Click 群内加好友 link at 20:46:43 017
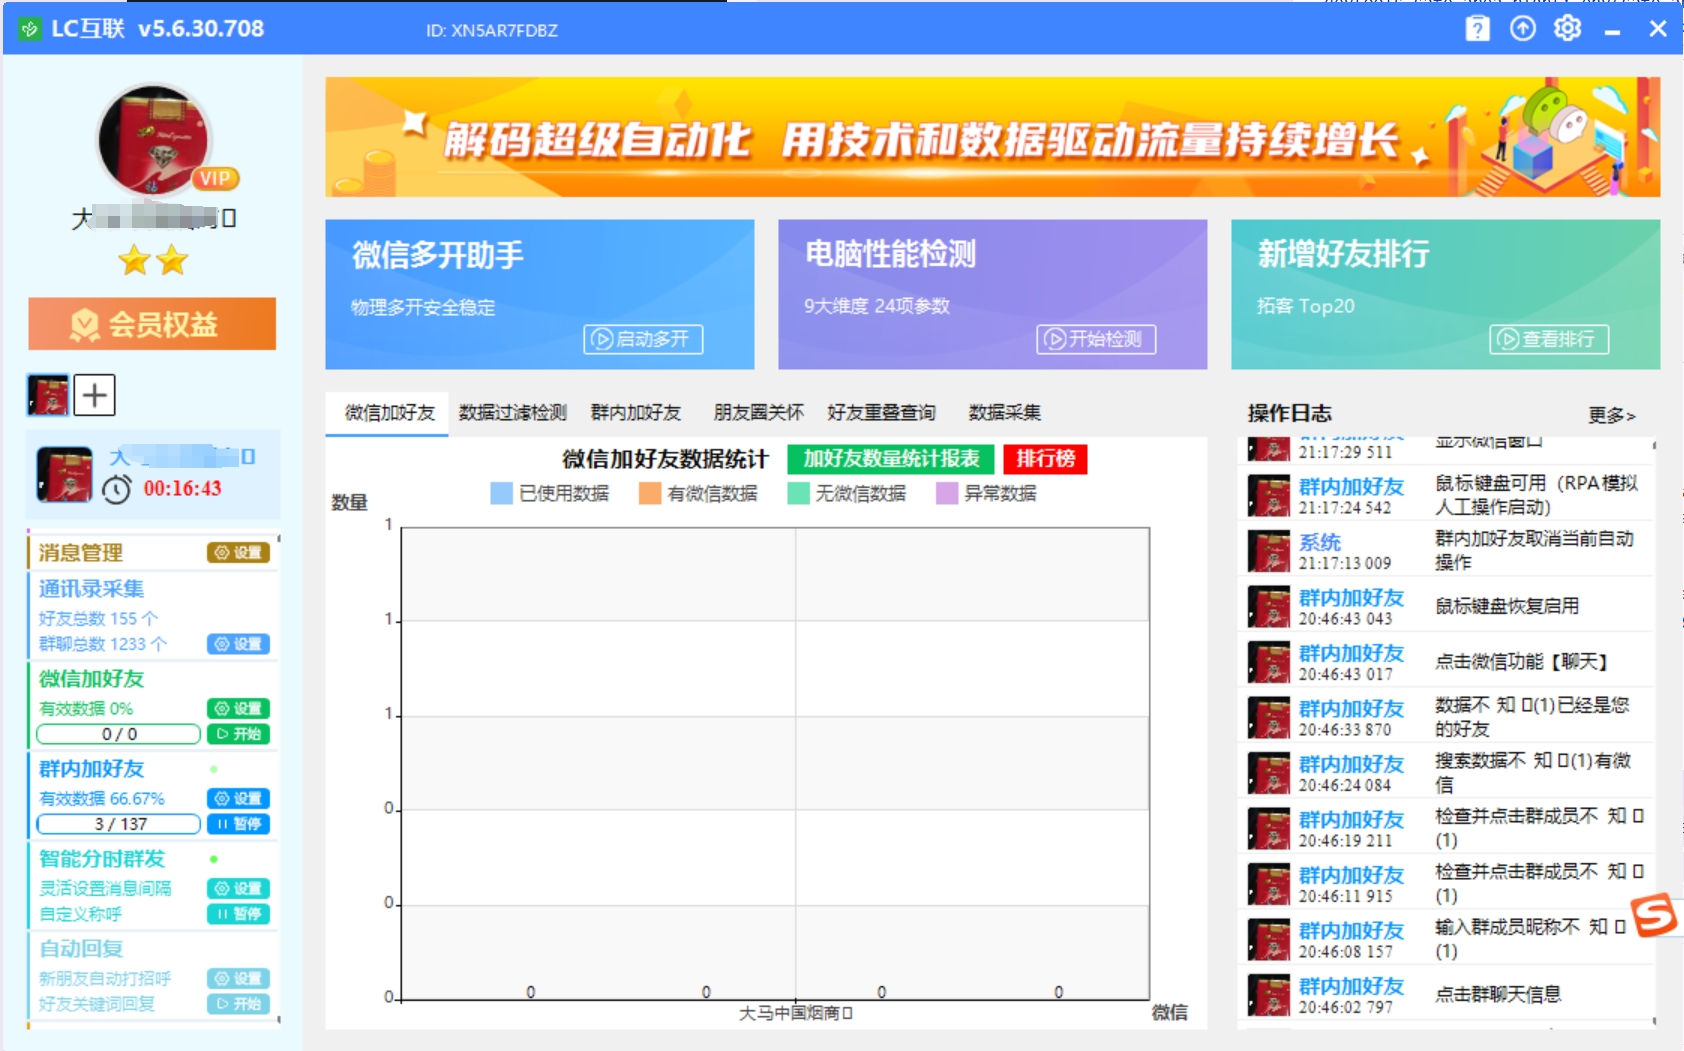Viewport: 1684px width, 1051px height. (1351, 653)
